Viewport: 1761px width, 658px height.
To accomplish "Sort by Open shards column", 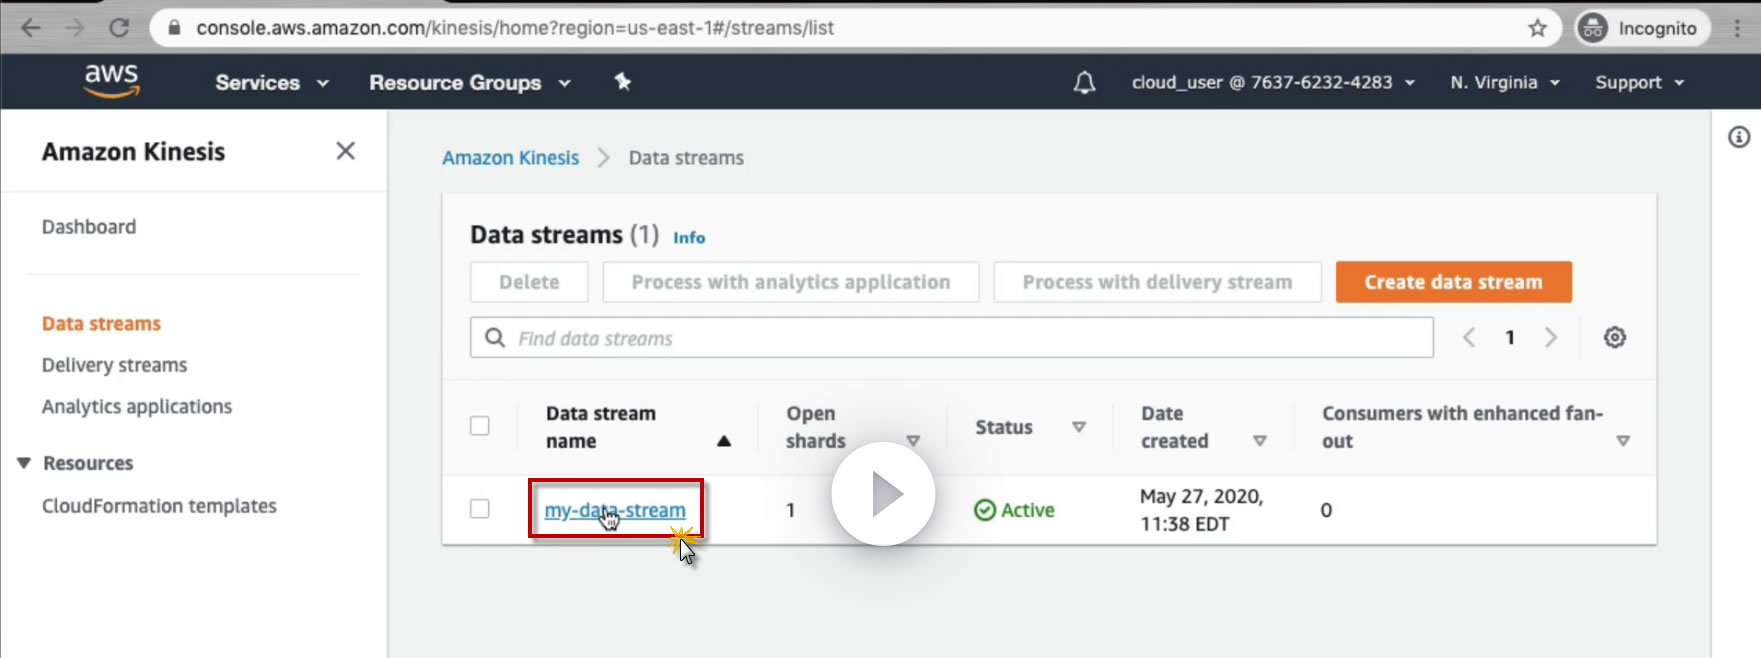I will (913, 441).
